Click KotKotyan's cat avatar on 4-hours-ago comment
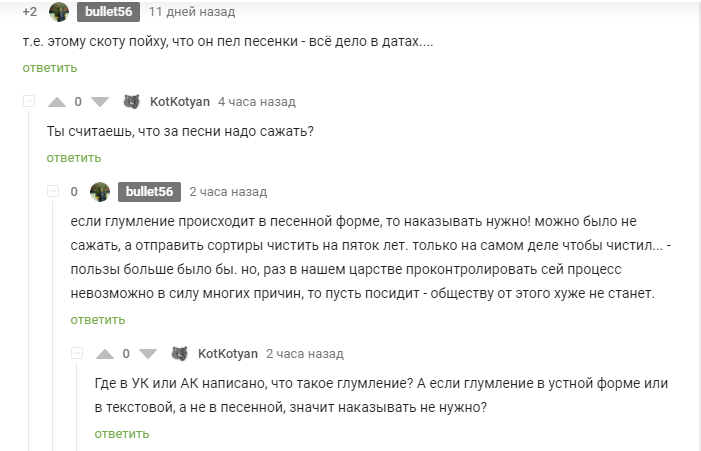 click(131, 102)
